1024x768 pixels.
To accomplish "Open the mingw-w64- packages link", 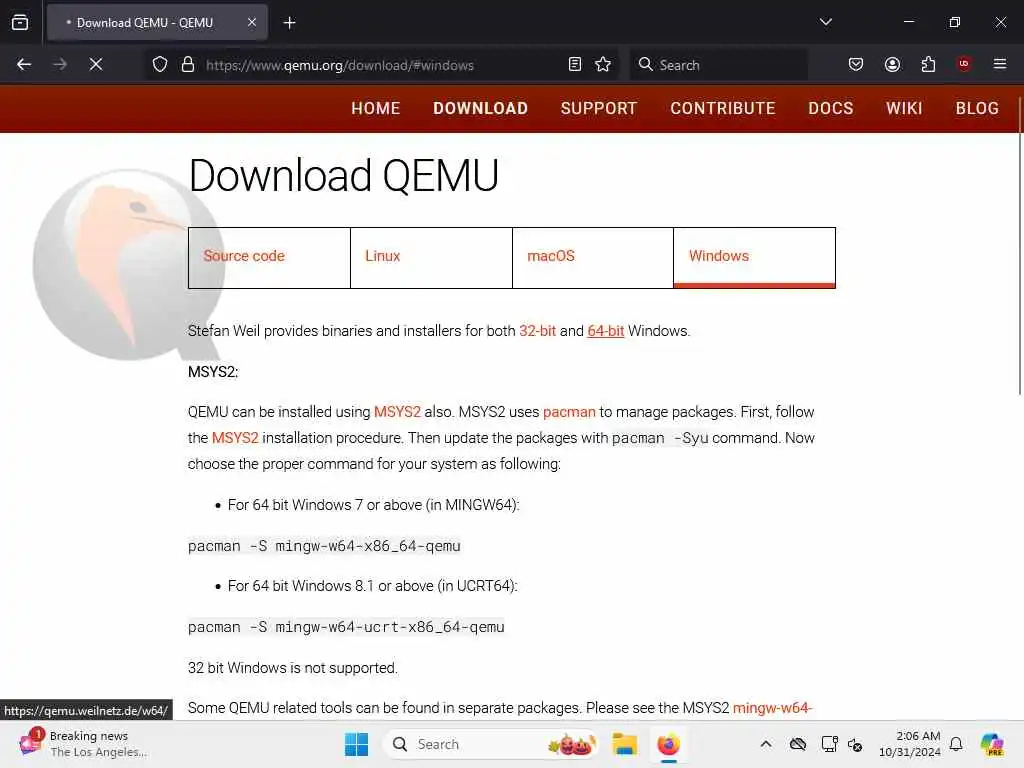I will (773, 708).
